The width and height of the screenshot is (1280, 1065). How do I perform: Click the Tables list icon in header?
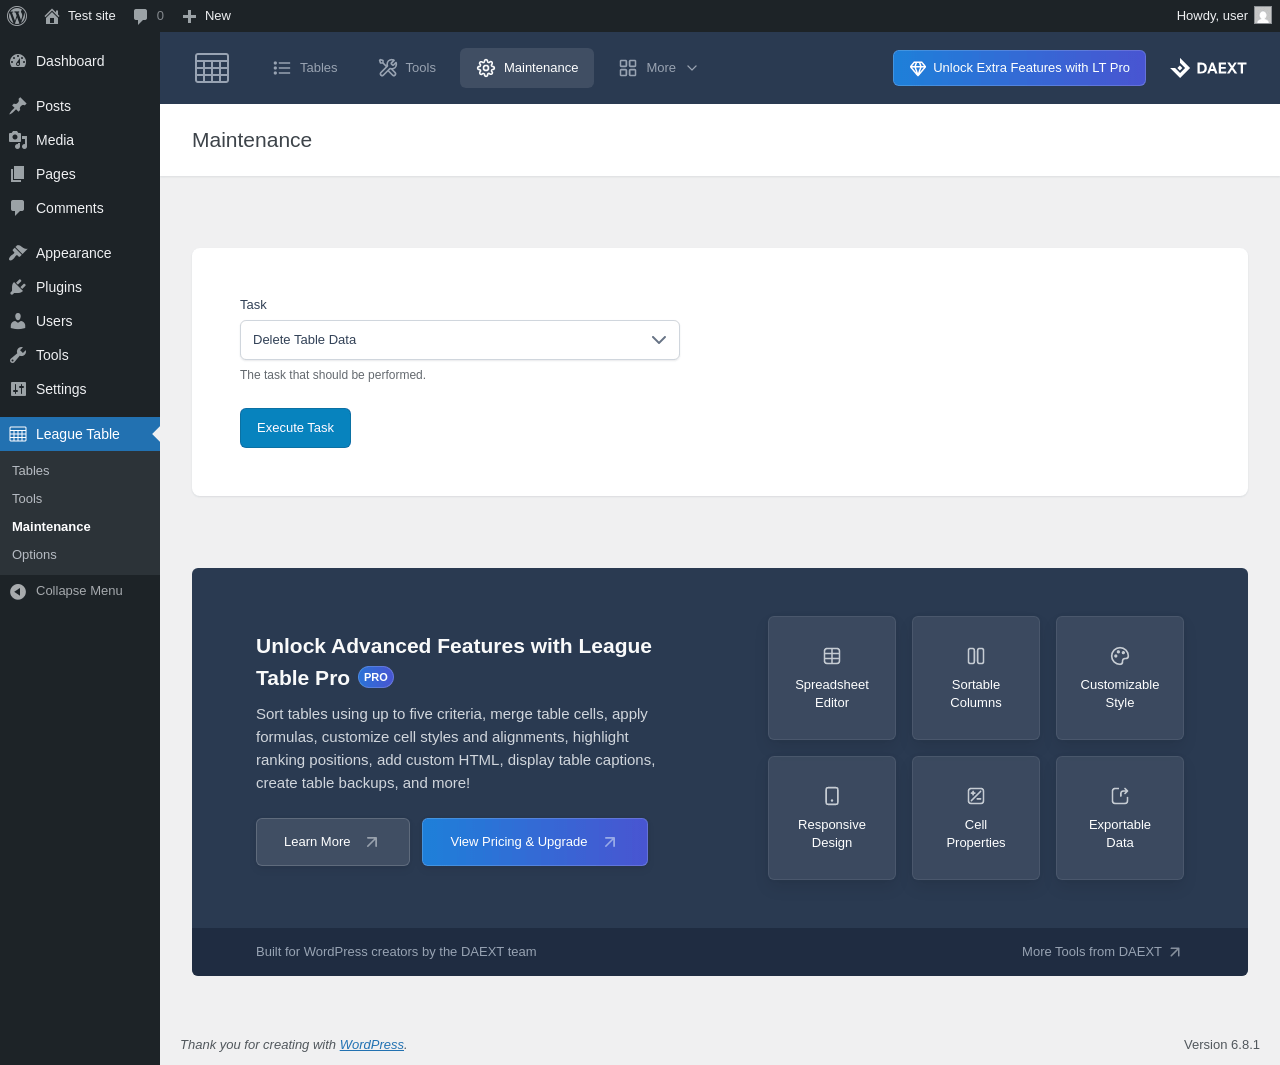point(282,68)
